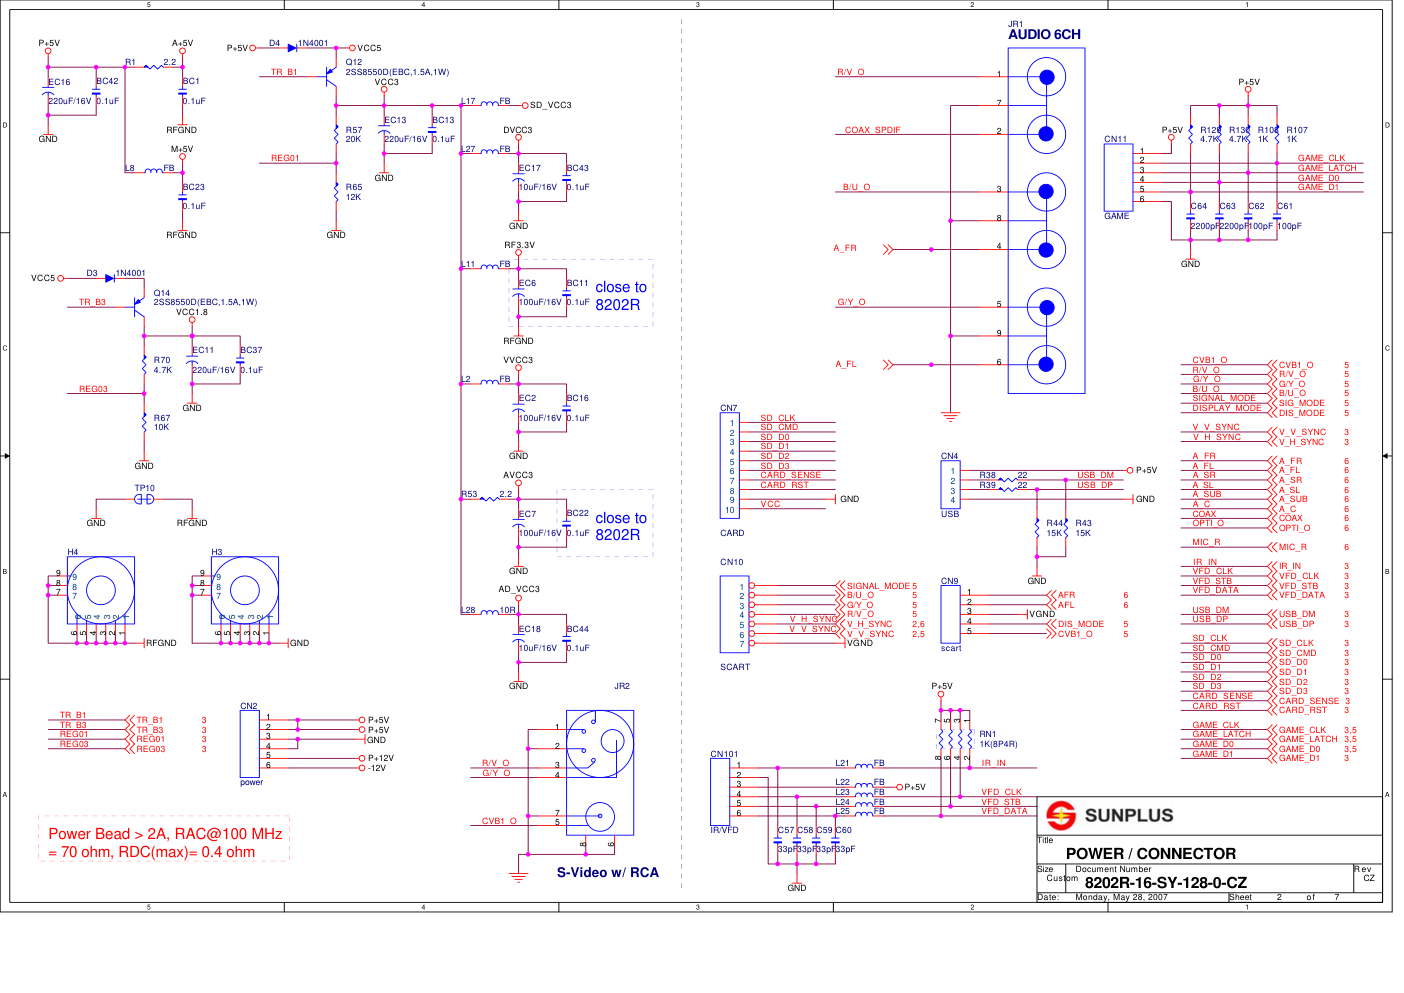Click the 'BC42' capacitor label
Viewport: 1404px width, 993px height.
107,81
